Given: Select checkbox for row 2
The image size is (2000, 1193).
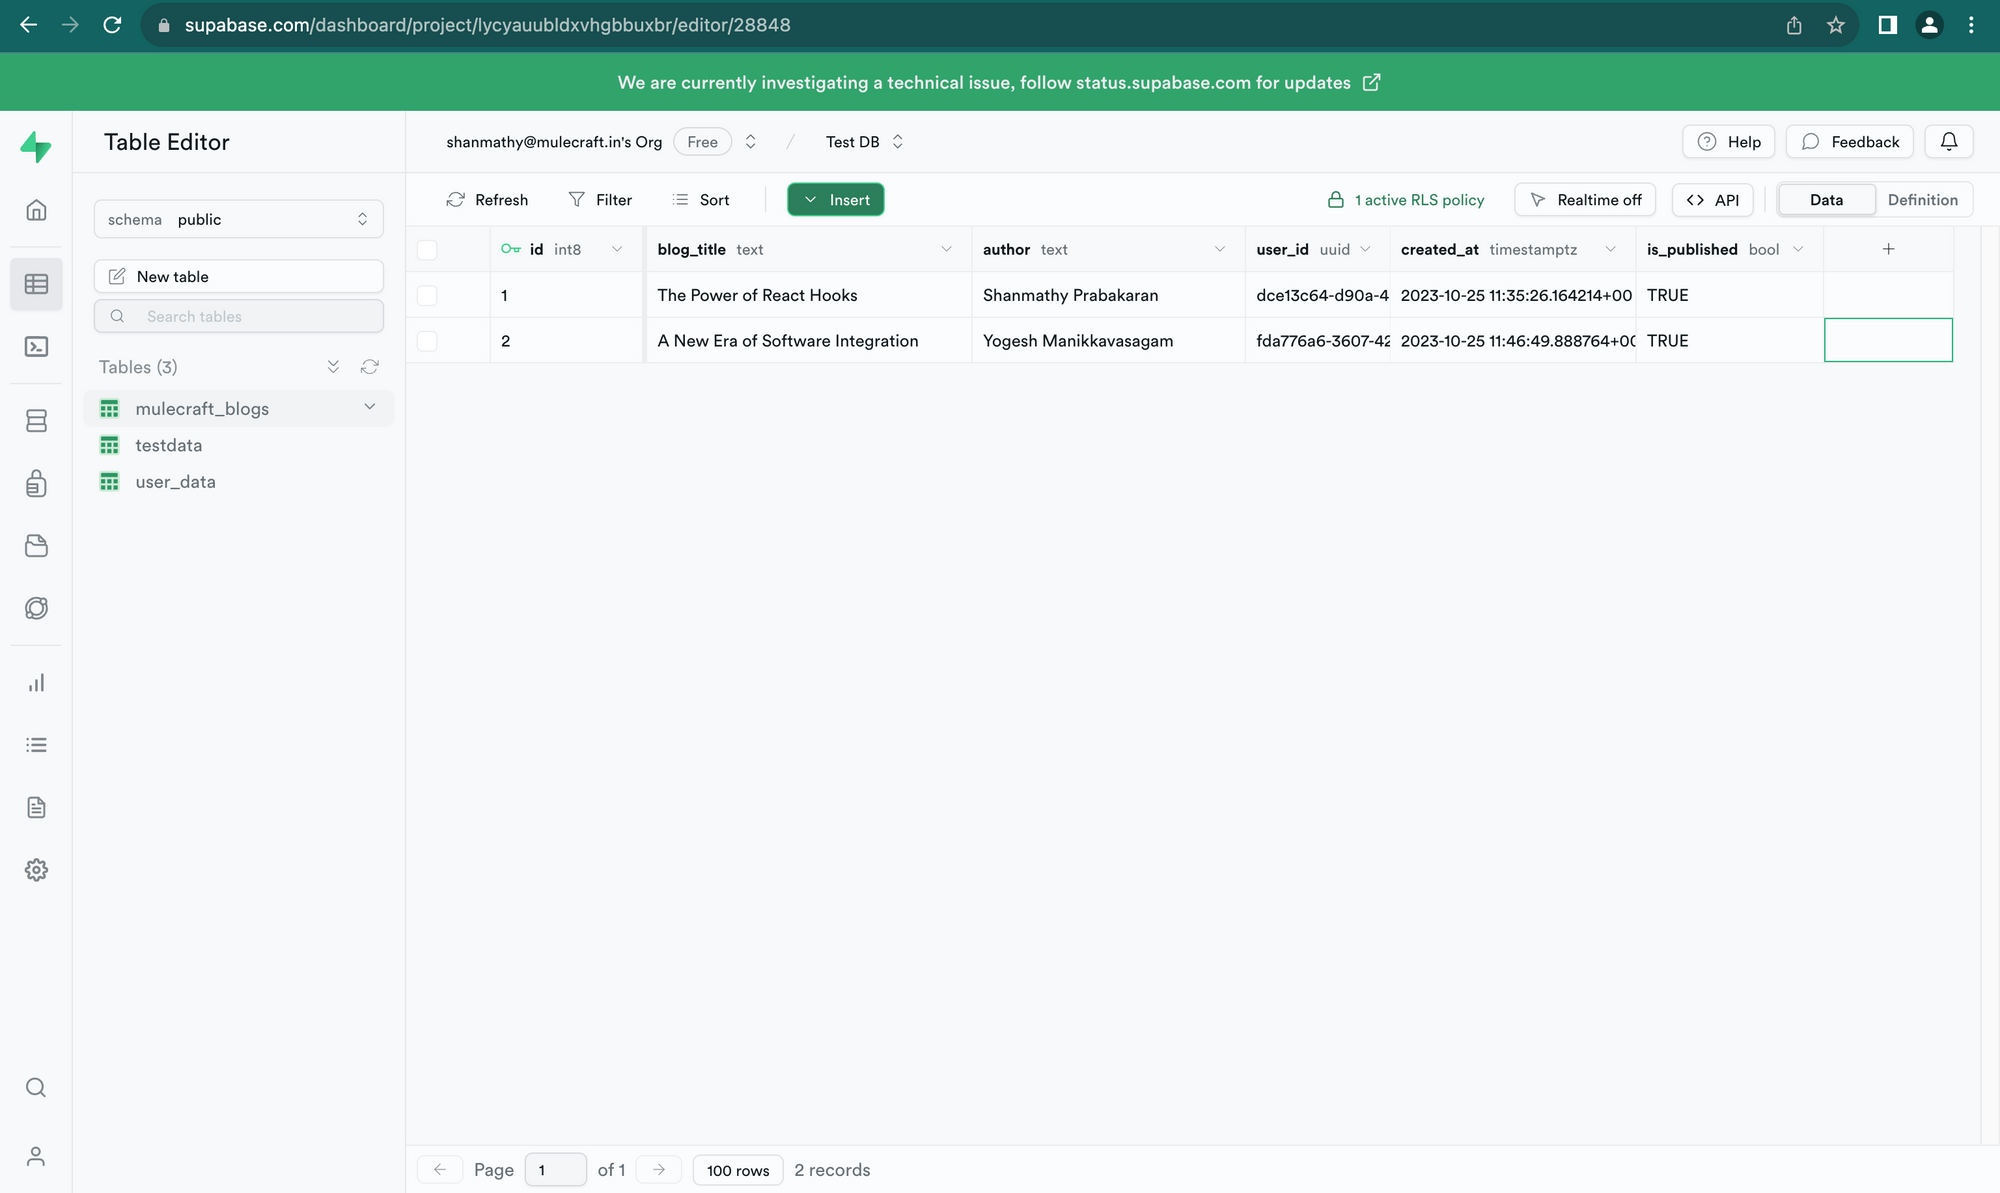Looking at the screenshot, I should point(427,341).
